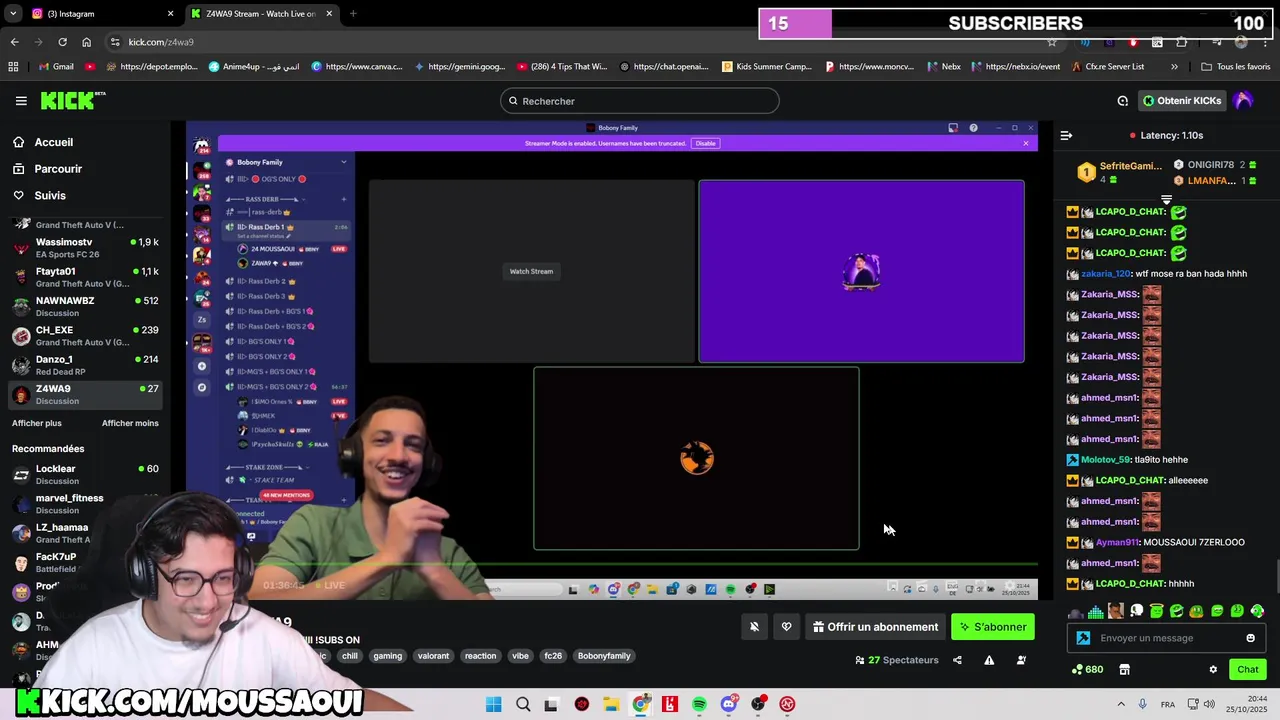Screen dimensions: 1280x720
Task: Open the Tous les favoris folder
Action: pyautogui.click(x=1235, y=67)
